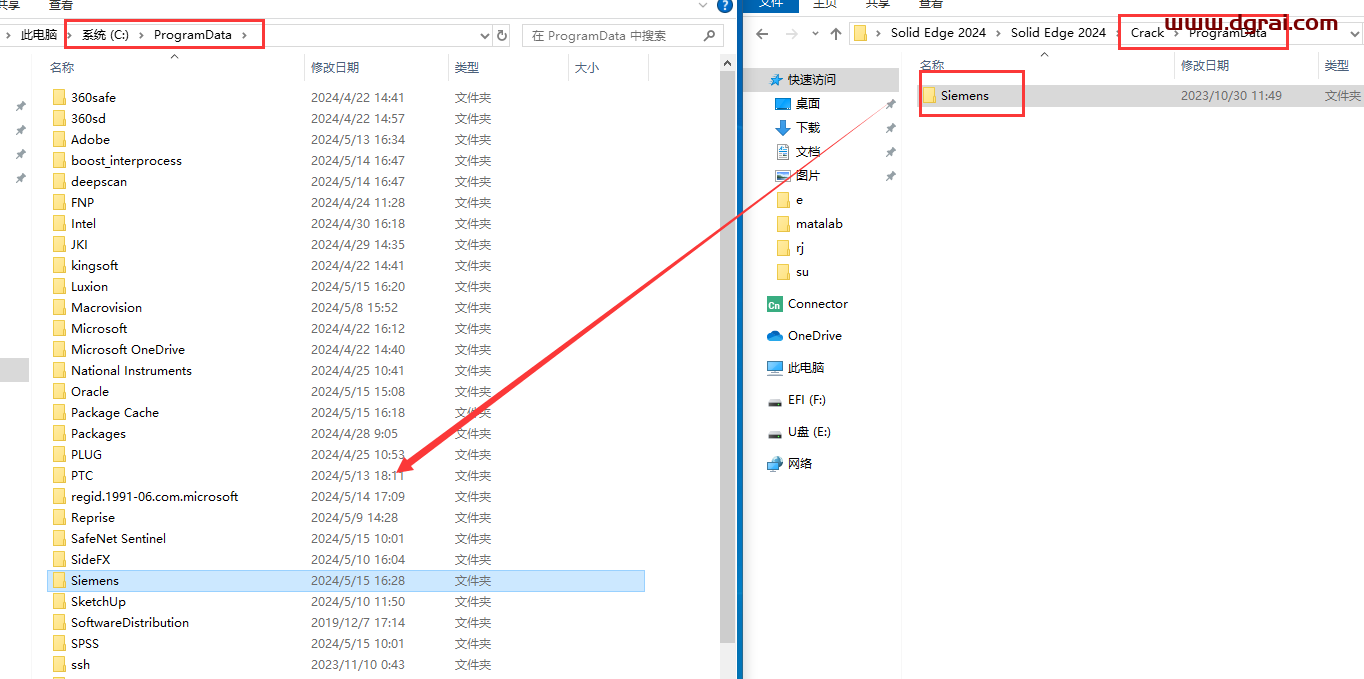This screenshot has height=679, width=1364.
Task: Select National Instruments folder name
Action: click(x=131, y=370)
